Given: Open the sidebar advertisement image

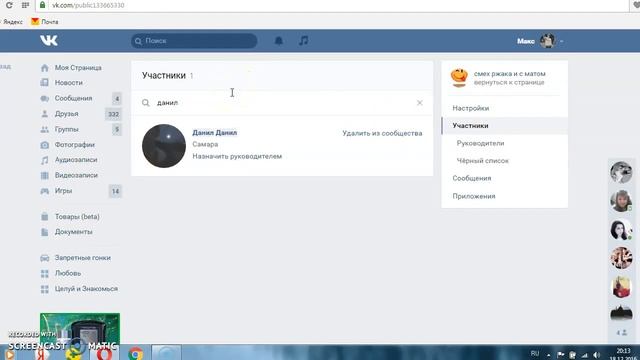Looking at the screenshot, I should [x=80, y=331].
